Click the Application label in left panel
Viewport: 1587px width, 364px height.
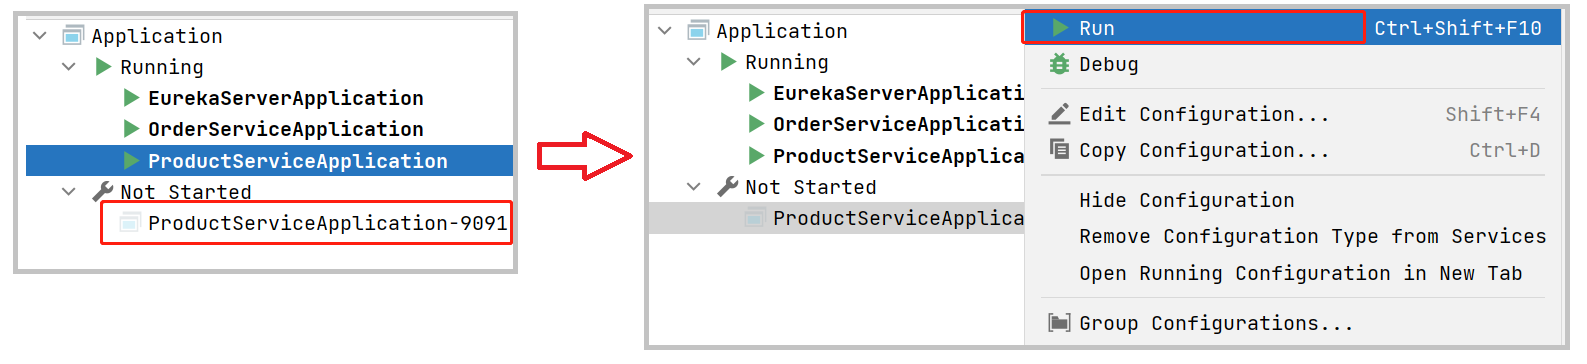pos(157,36)
